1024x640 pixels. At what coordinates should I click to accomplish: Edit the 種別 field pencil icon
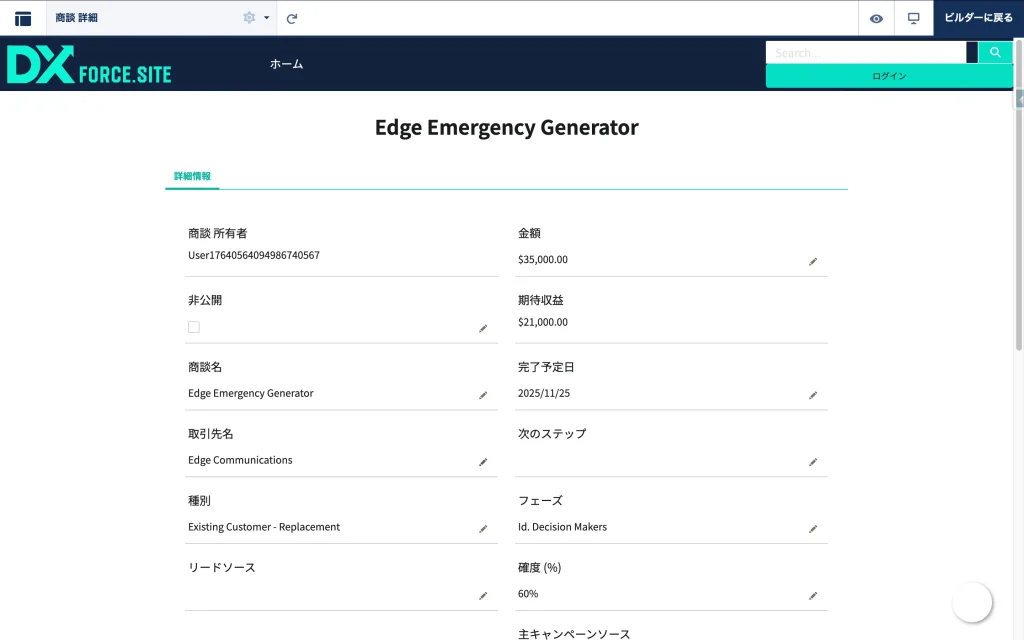click(x=483, y=529)
